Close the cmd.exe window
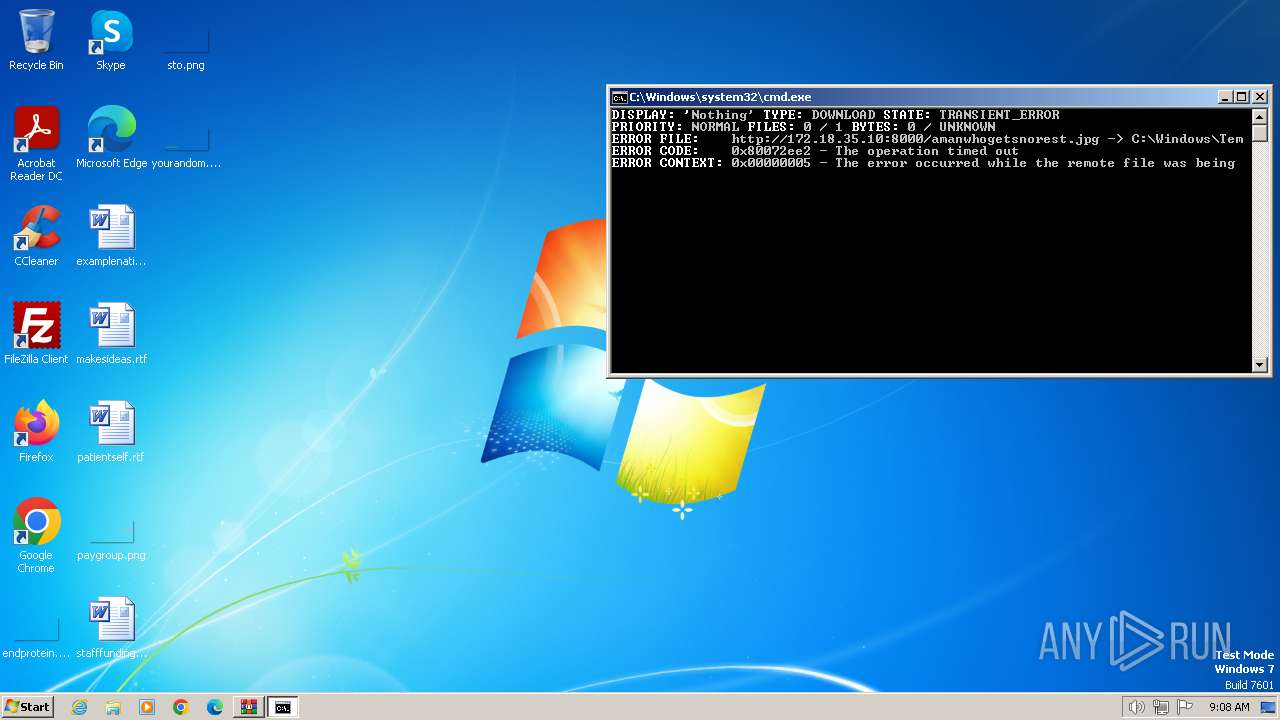The height and width of the screenshot is (720, 1280). 1260,97
